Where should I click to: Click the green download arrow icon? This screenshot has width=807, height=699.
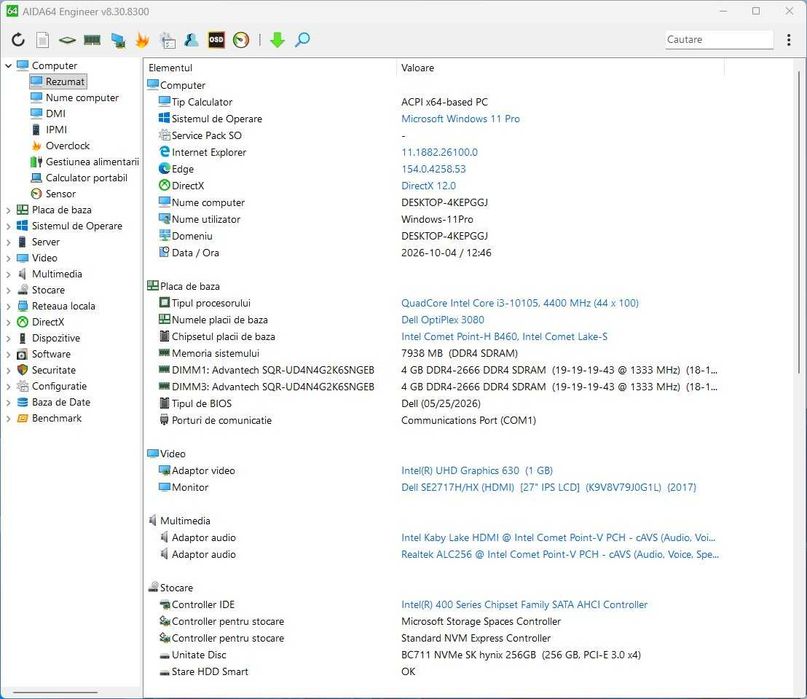pos(277,40)
